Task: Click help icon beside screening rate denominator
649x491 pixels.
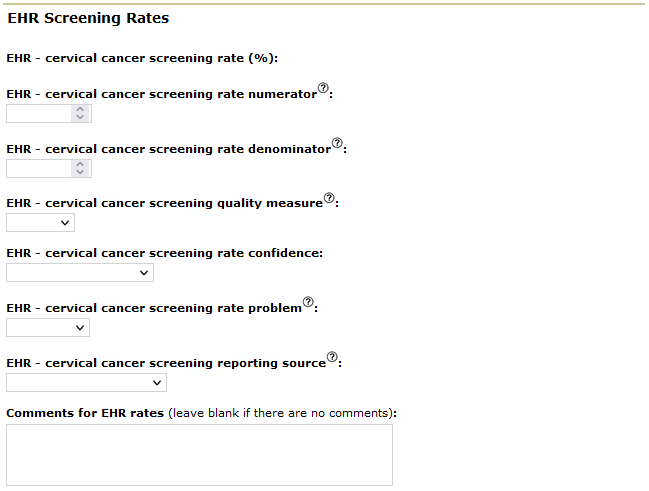Action: (337, 143)
